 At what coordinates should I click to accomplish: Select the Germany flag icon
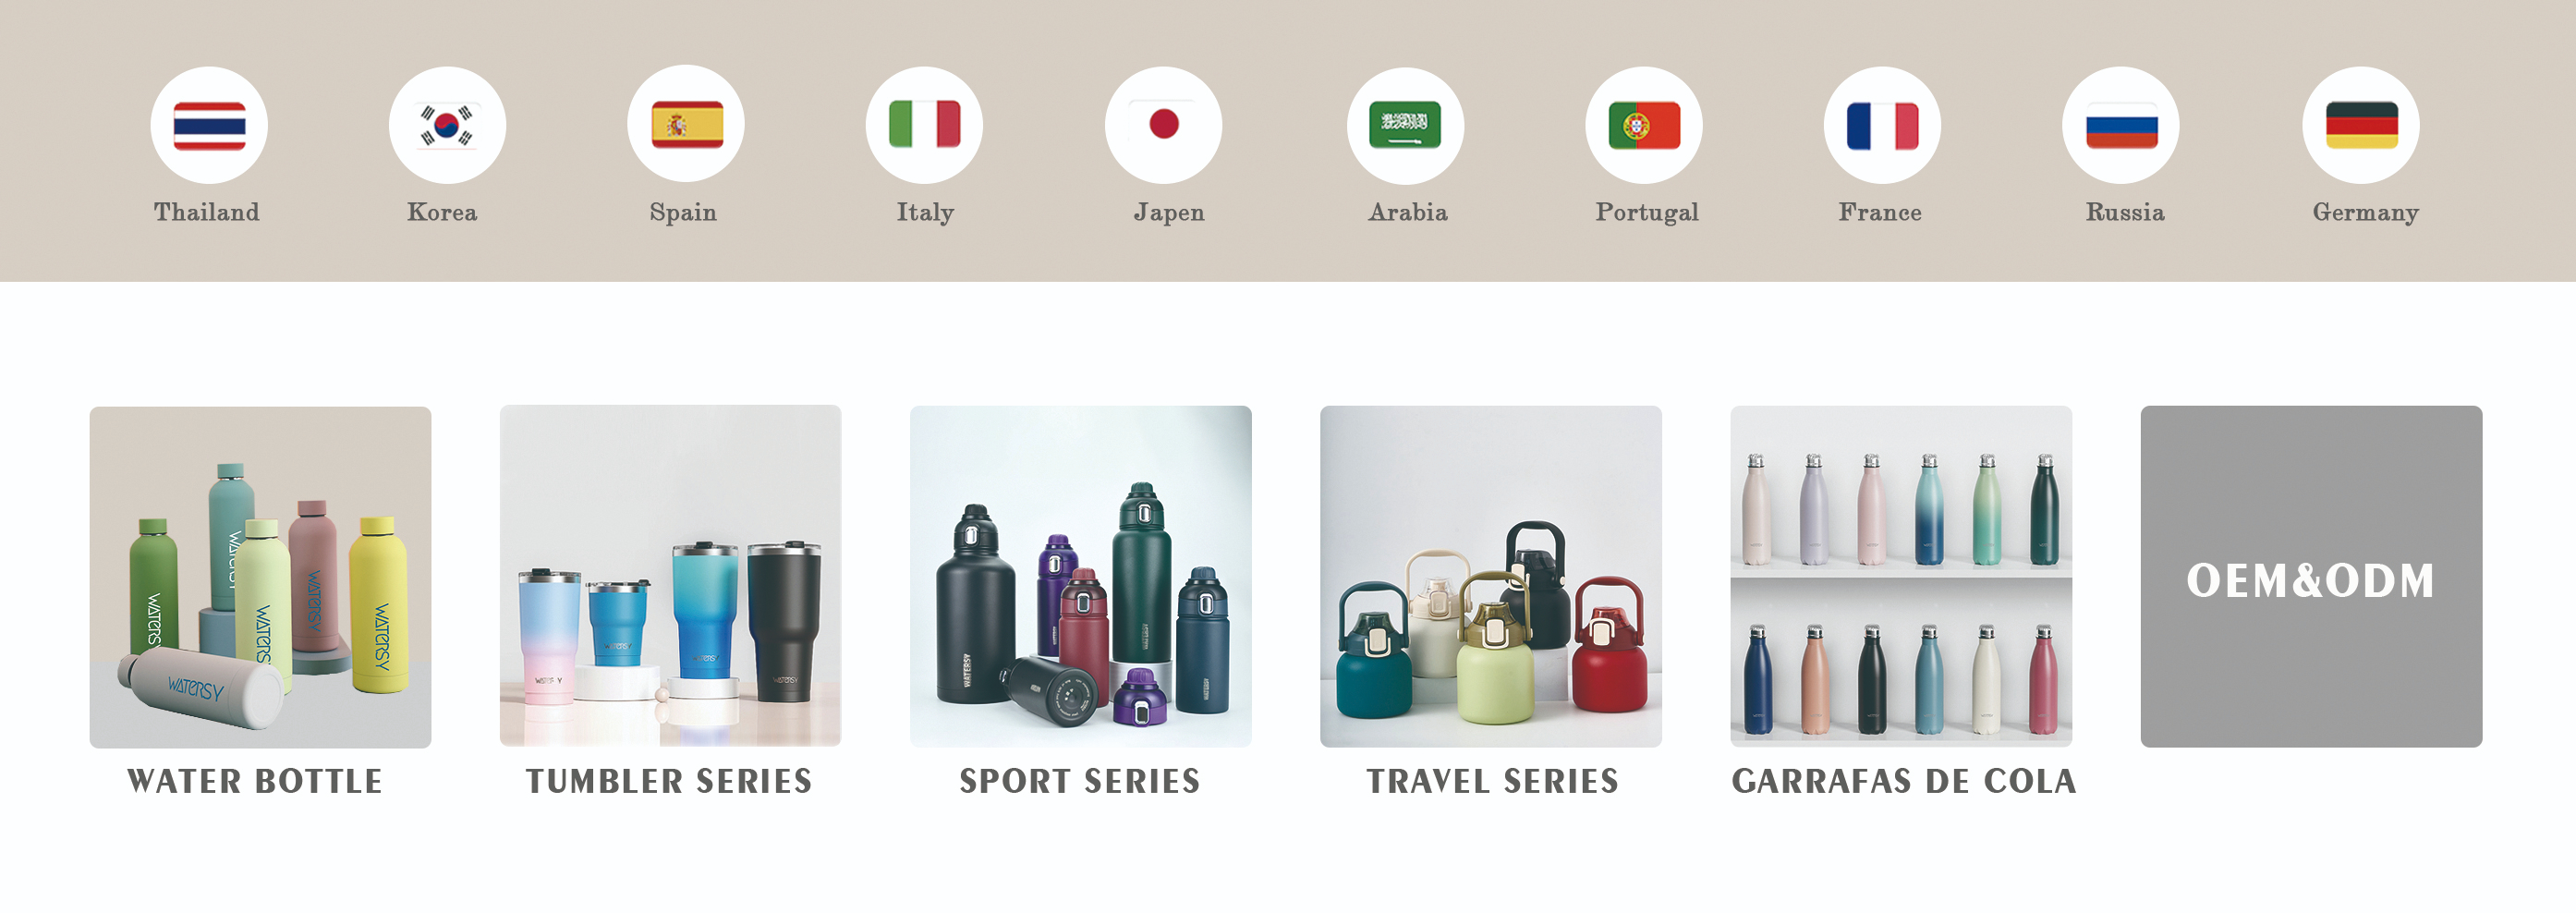pos(2361,125)
